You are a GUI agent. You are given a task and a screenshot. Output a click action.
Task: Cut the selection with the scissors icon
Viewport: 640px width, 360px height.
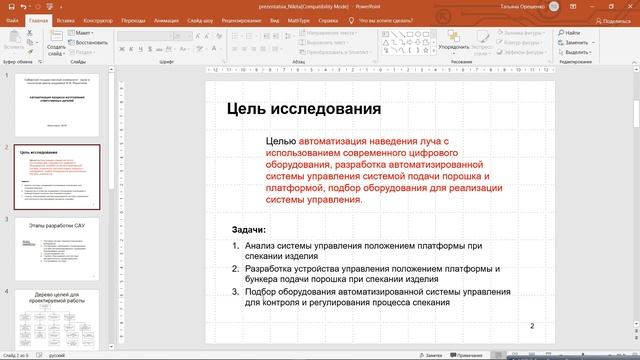(x=30, y=33)
